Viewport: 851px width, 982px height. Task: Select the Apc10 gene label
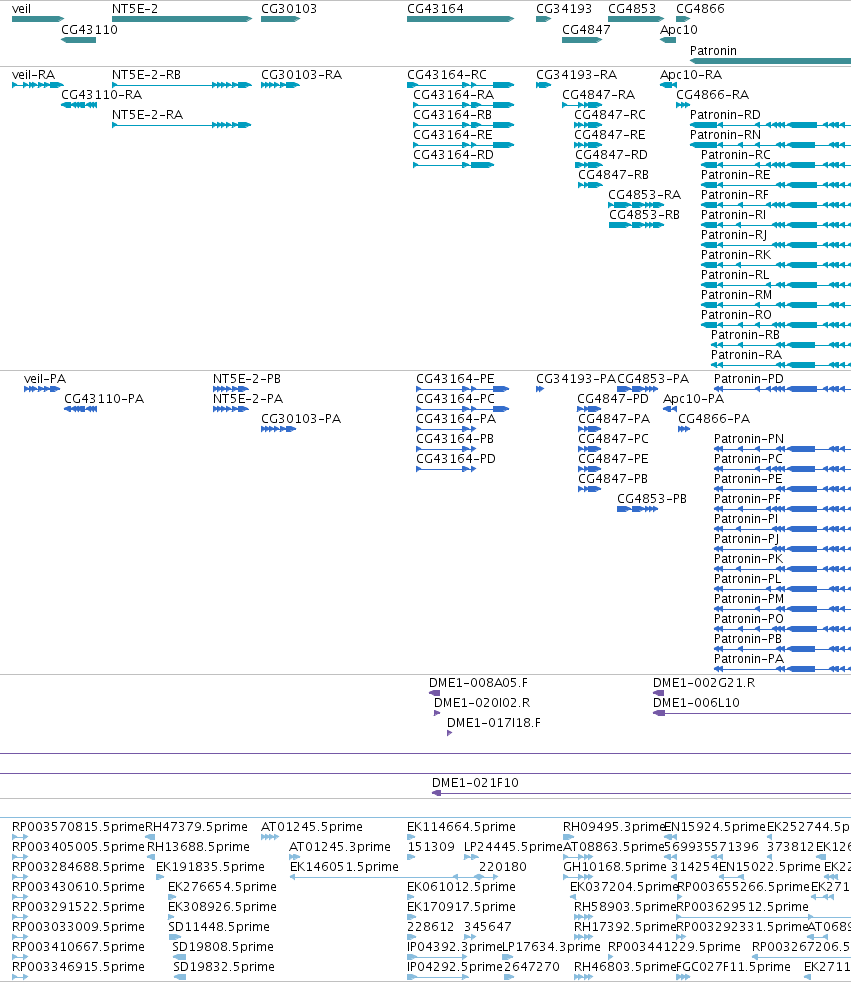679,29
